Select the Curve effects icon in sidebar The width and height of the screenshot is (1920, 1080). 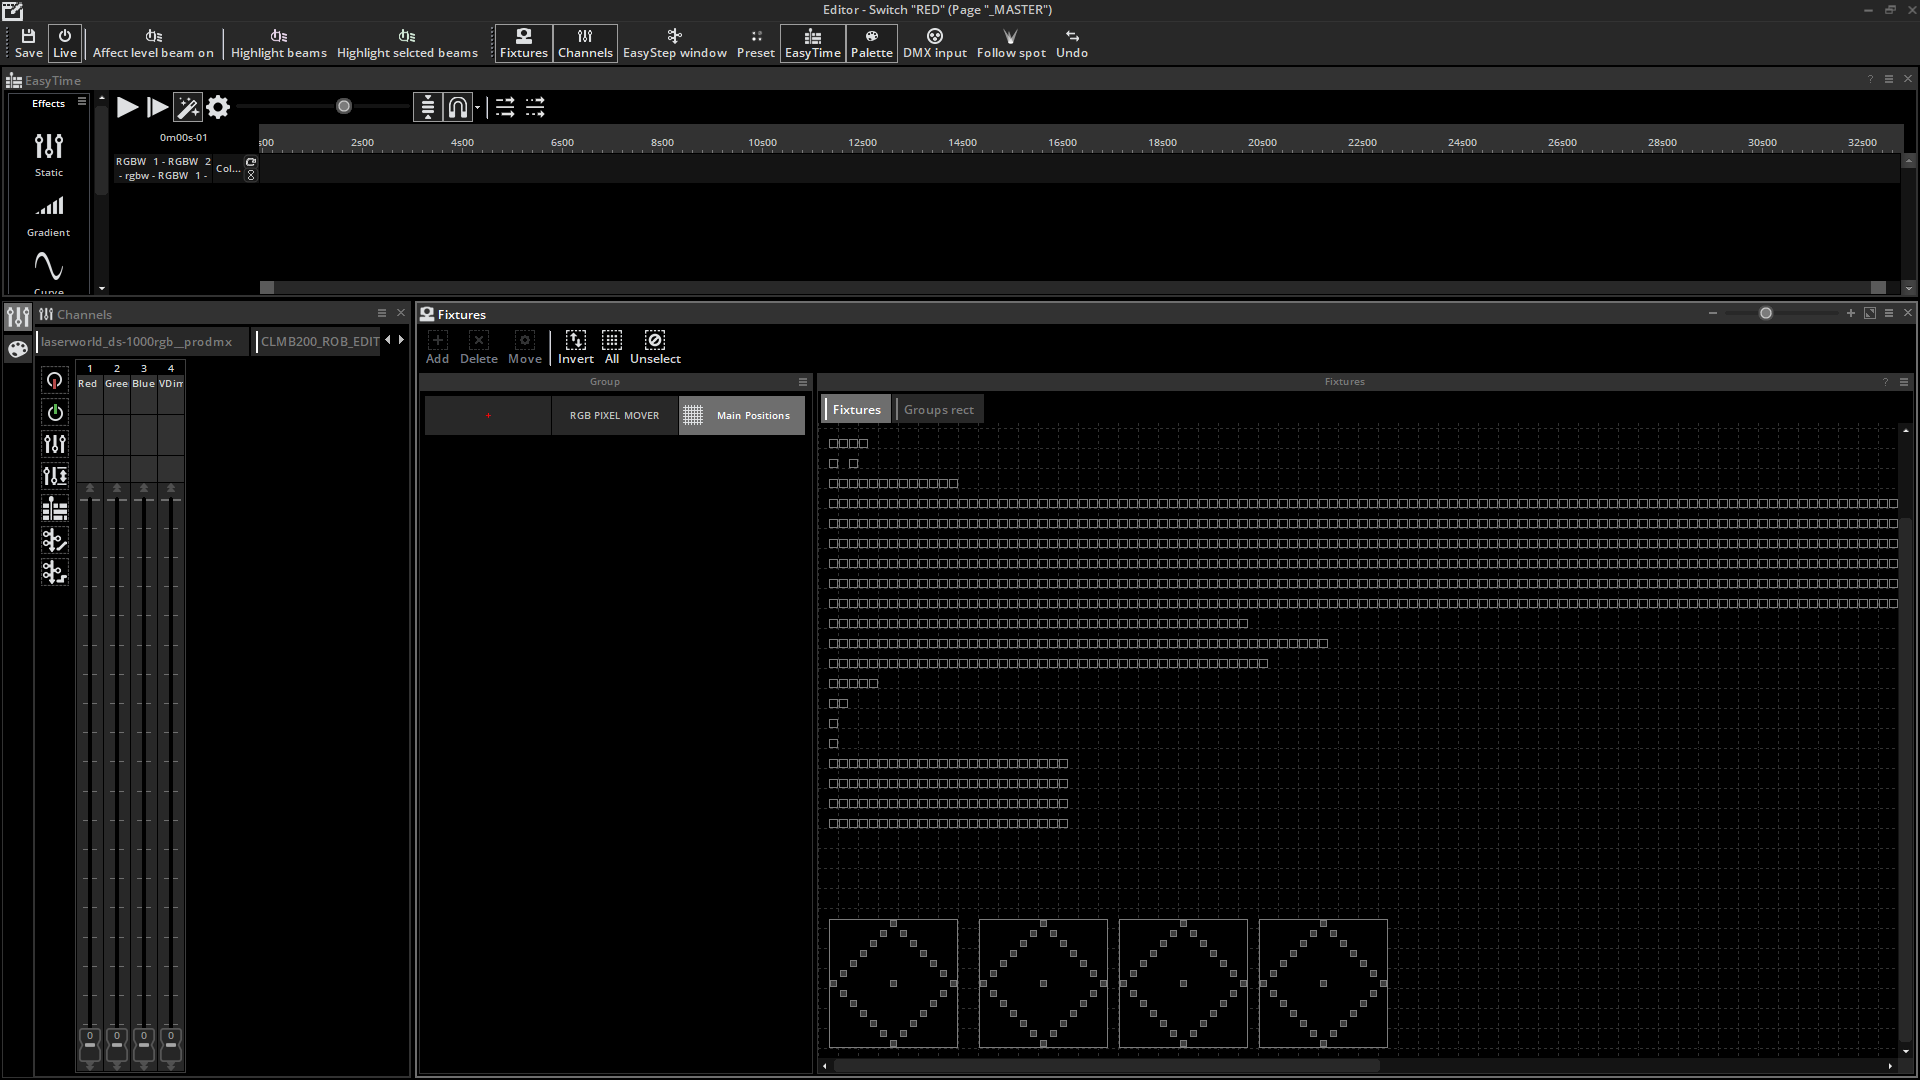point(49,266)
